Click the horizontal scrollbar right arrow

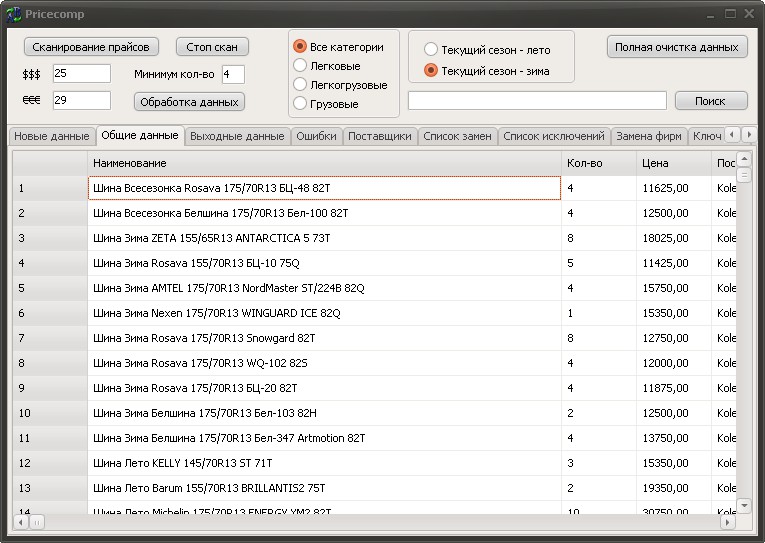[x=730, y=521]
